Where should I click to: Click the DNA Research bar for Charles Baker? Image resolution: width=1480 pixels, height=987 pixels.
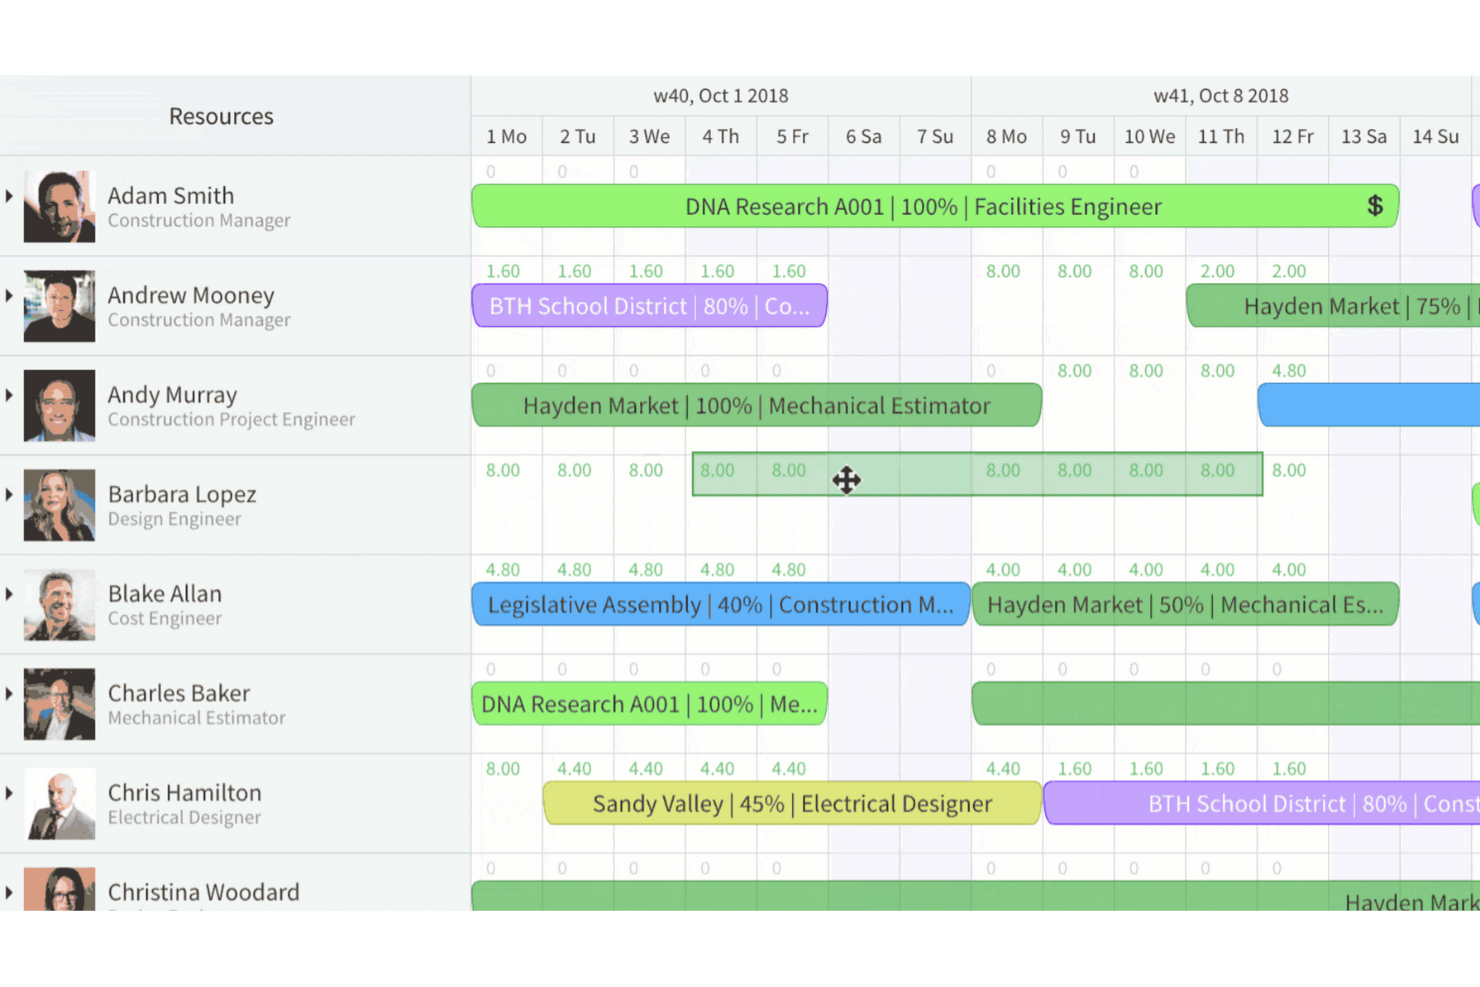click(648, 703)
